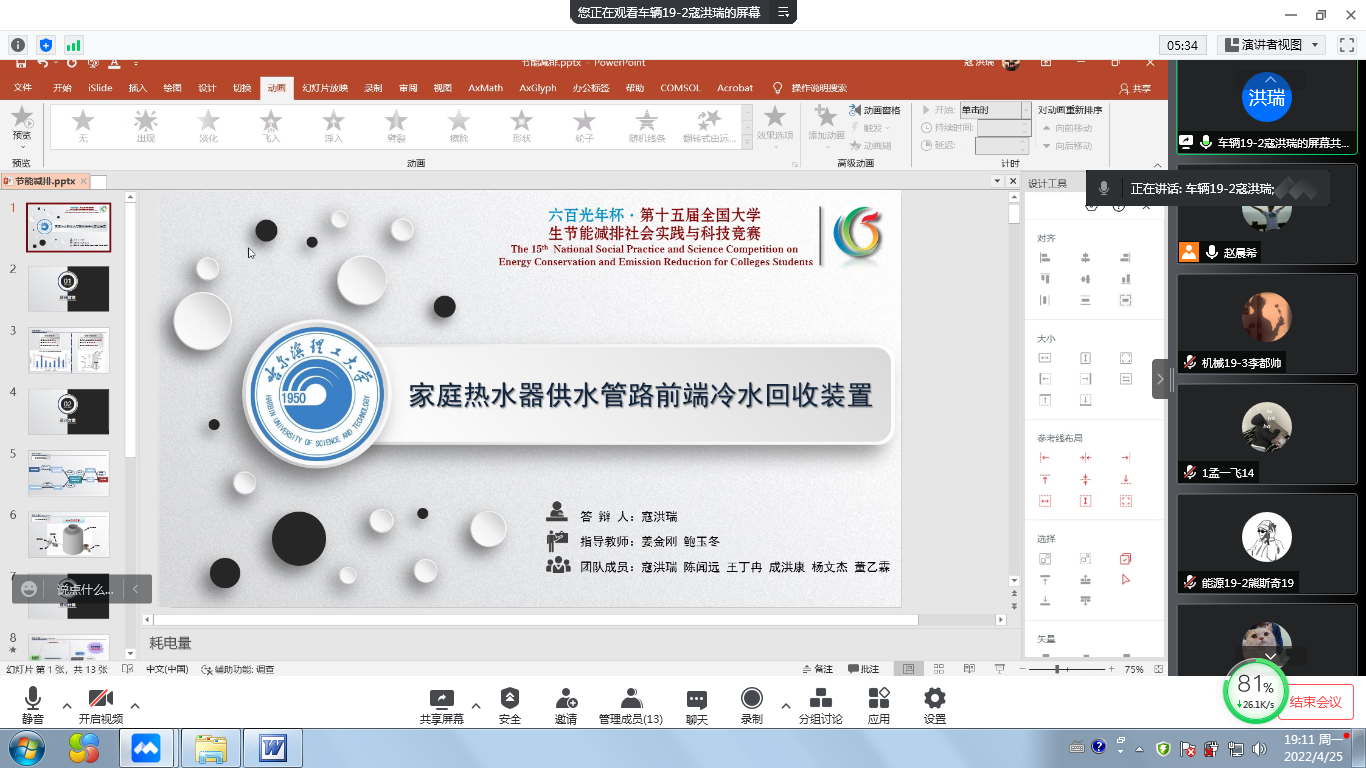The image size is (1366, 768).
Task: Toggle full screen mode icon
Action: pos(1347,45)
